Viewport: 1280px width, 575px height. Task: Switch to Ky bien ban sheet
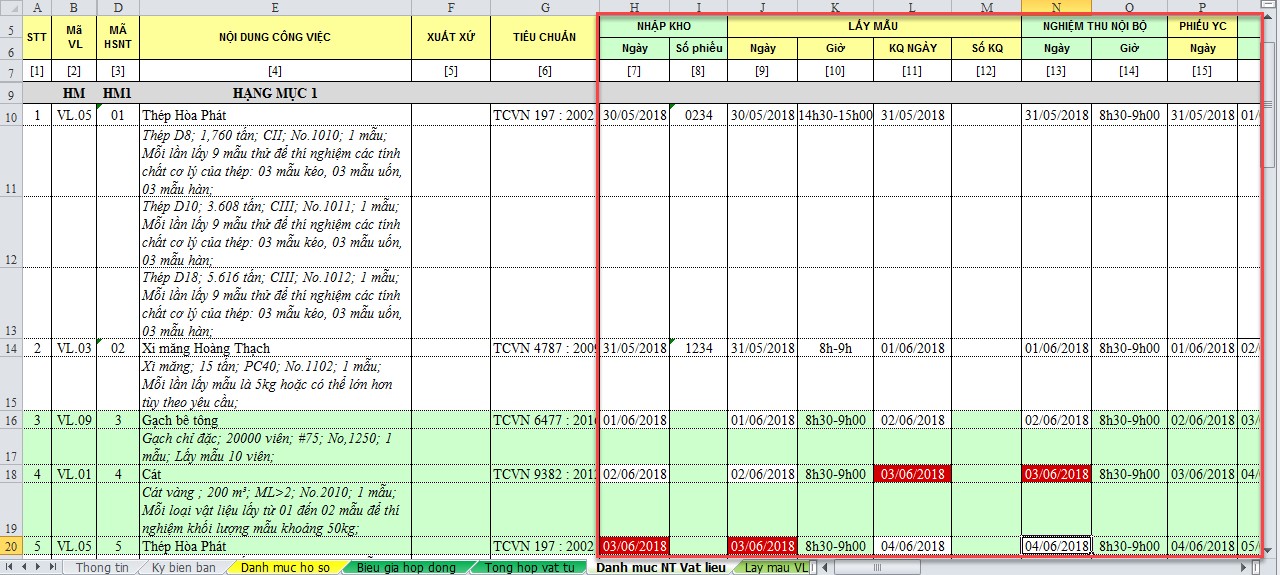183,567
